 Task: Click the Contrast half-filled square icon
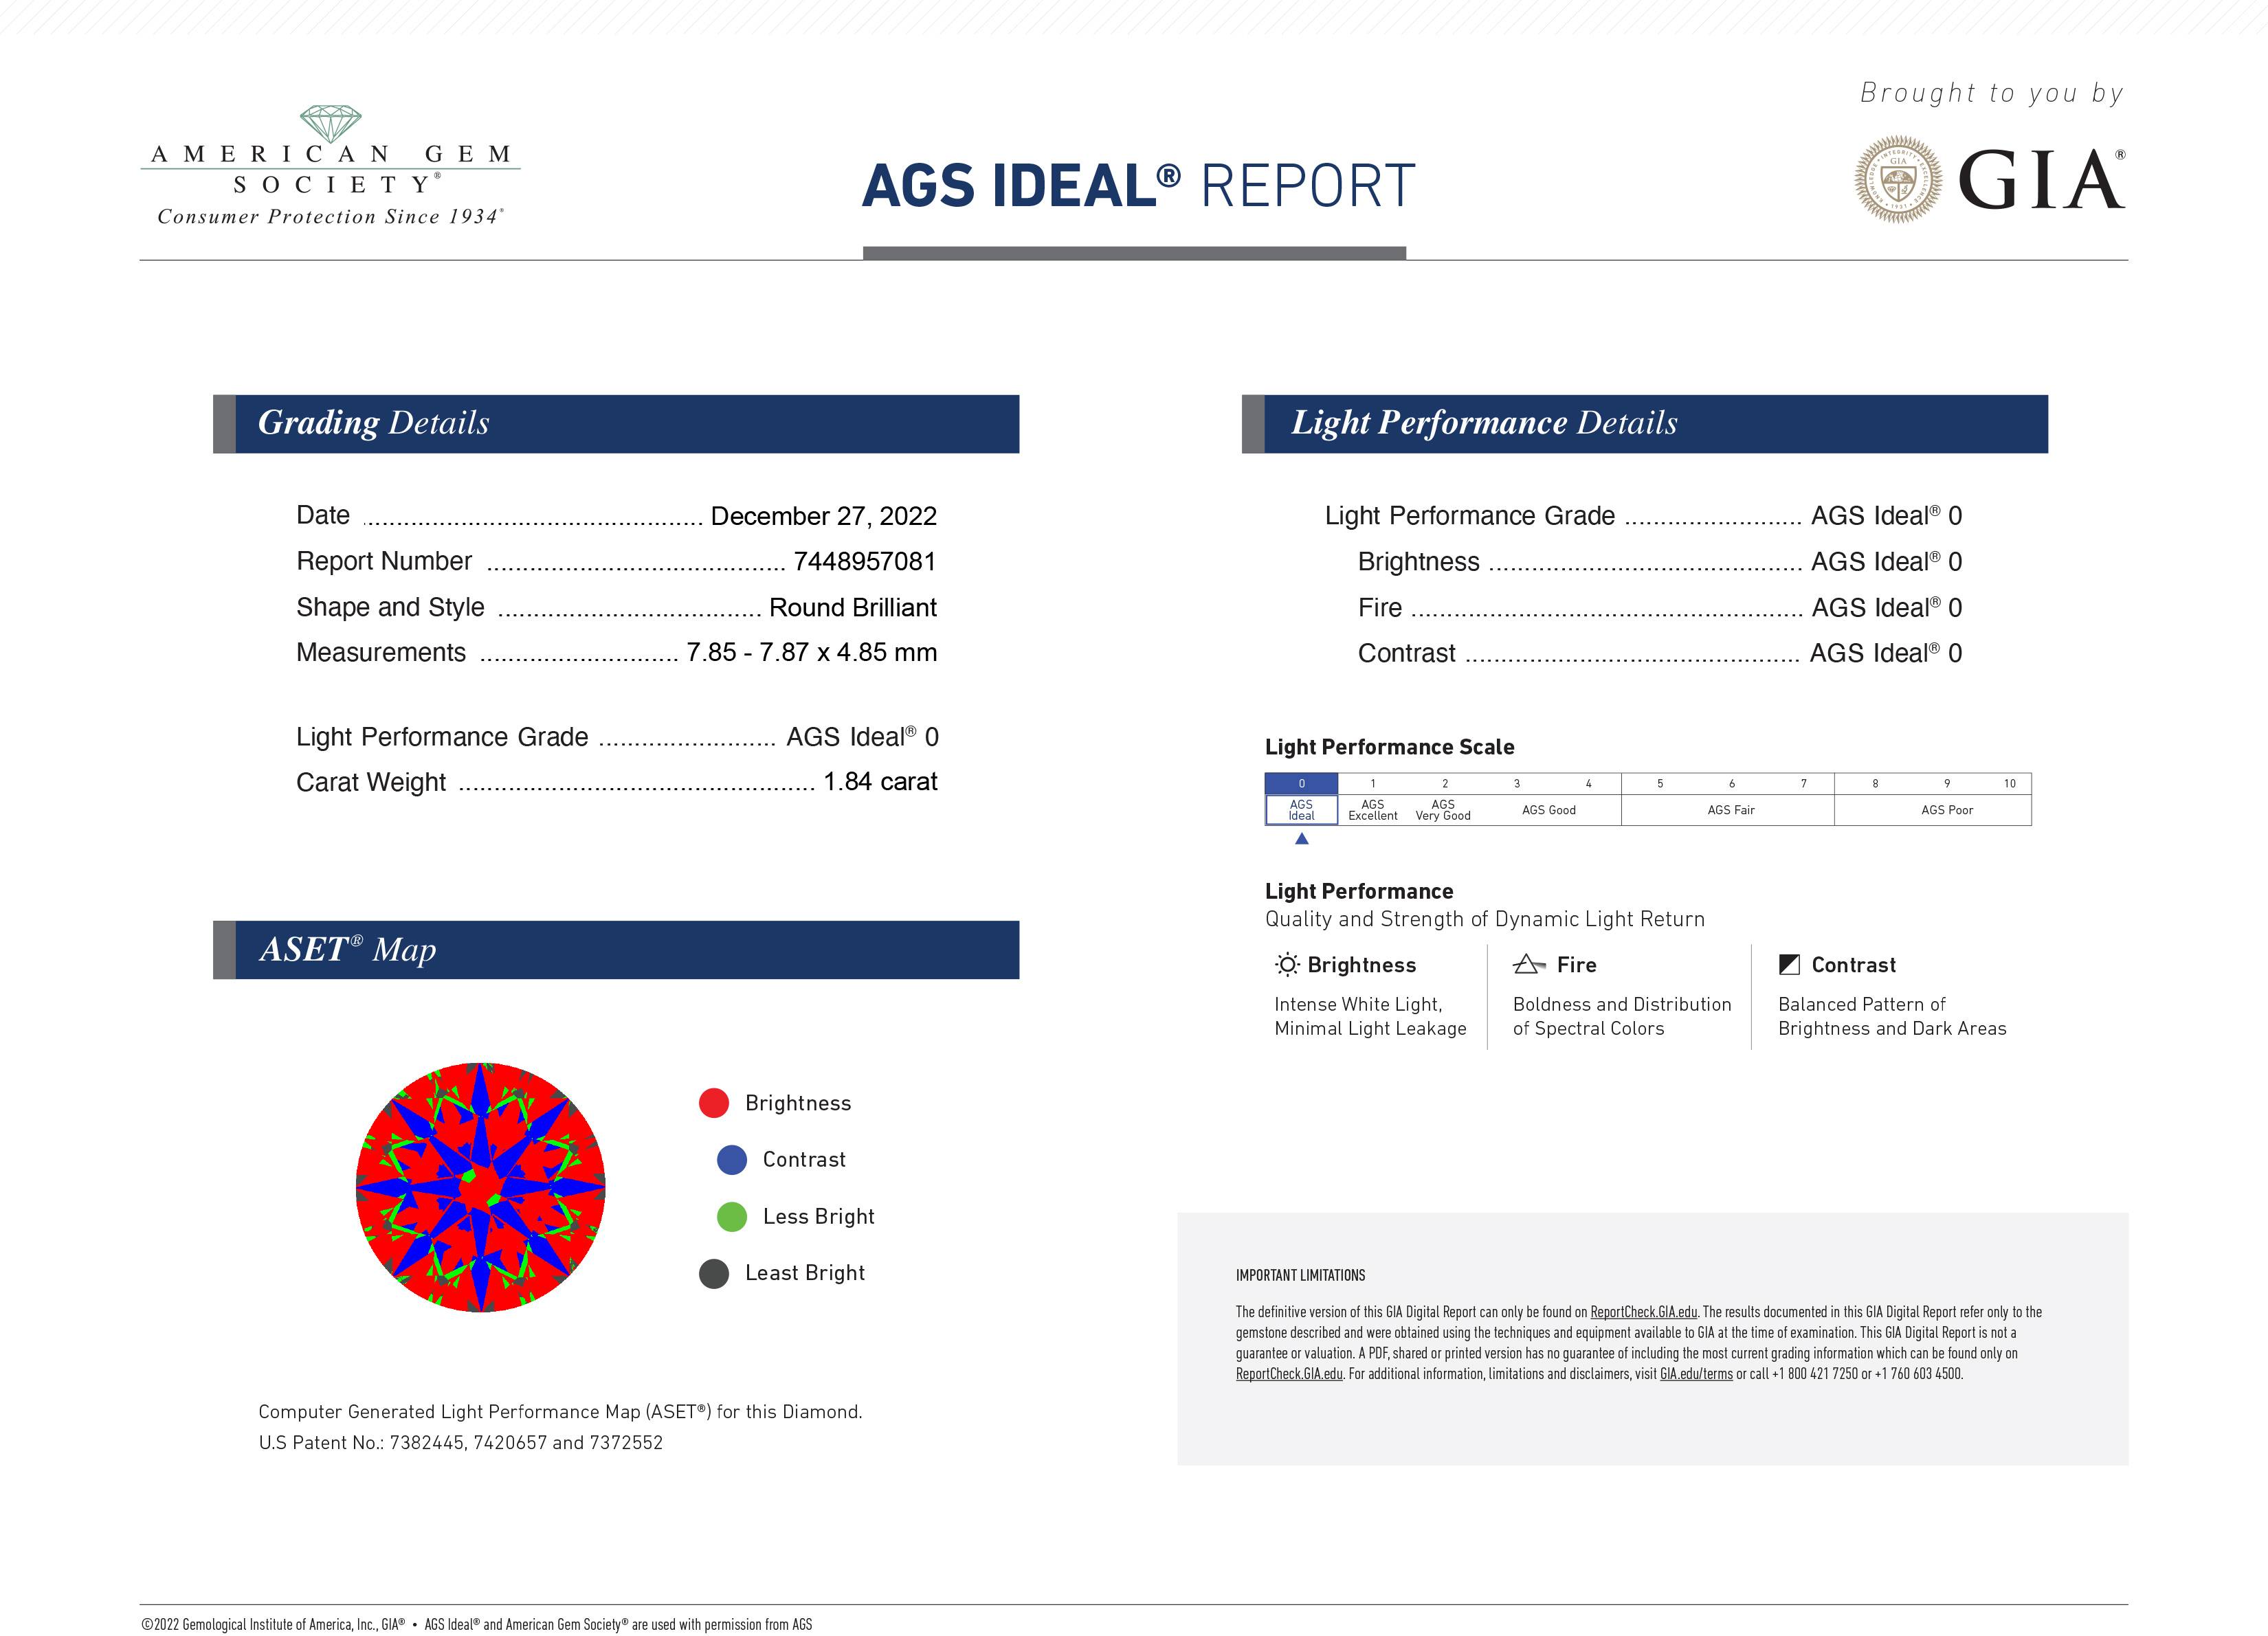click(x=1789, y=965)
